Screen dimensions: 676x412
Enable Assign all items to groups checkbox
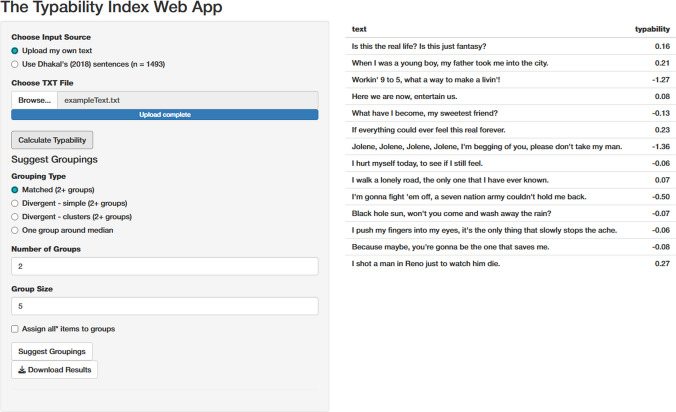(15, 329)
